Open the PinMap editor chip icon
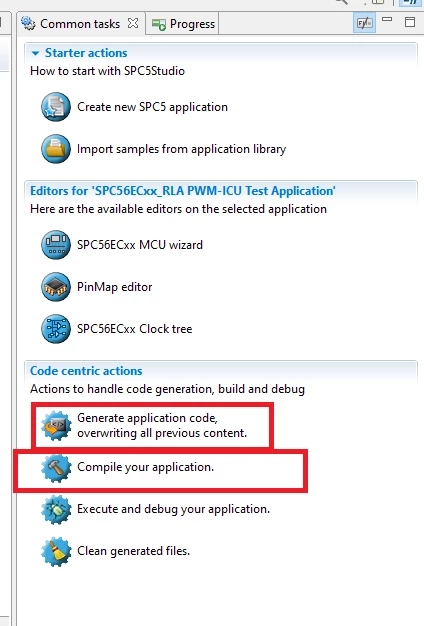The width and height of the screenshot is (424, 626). (56, 287)
